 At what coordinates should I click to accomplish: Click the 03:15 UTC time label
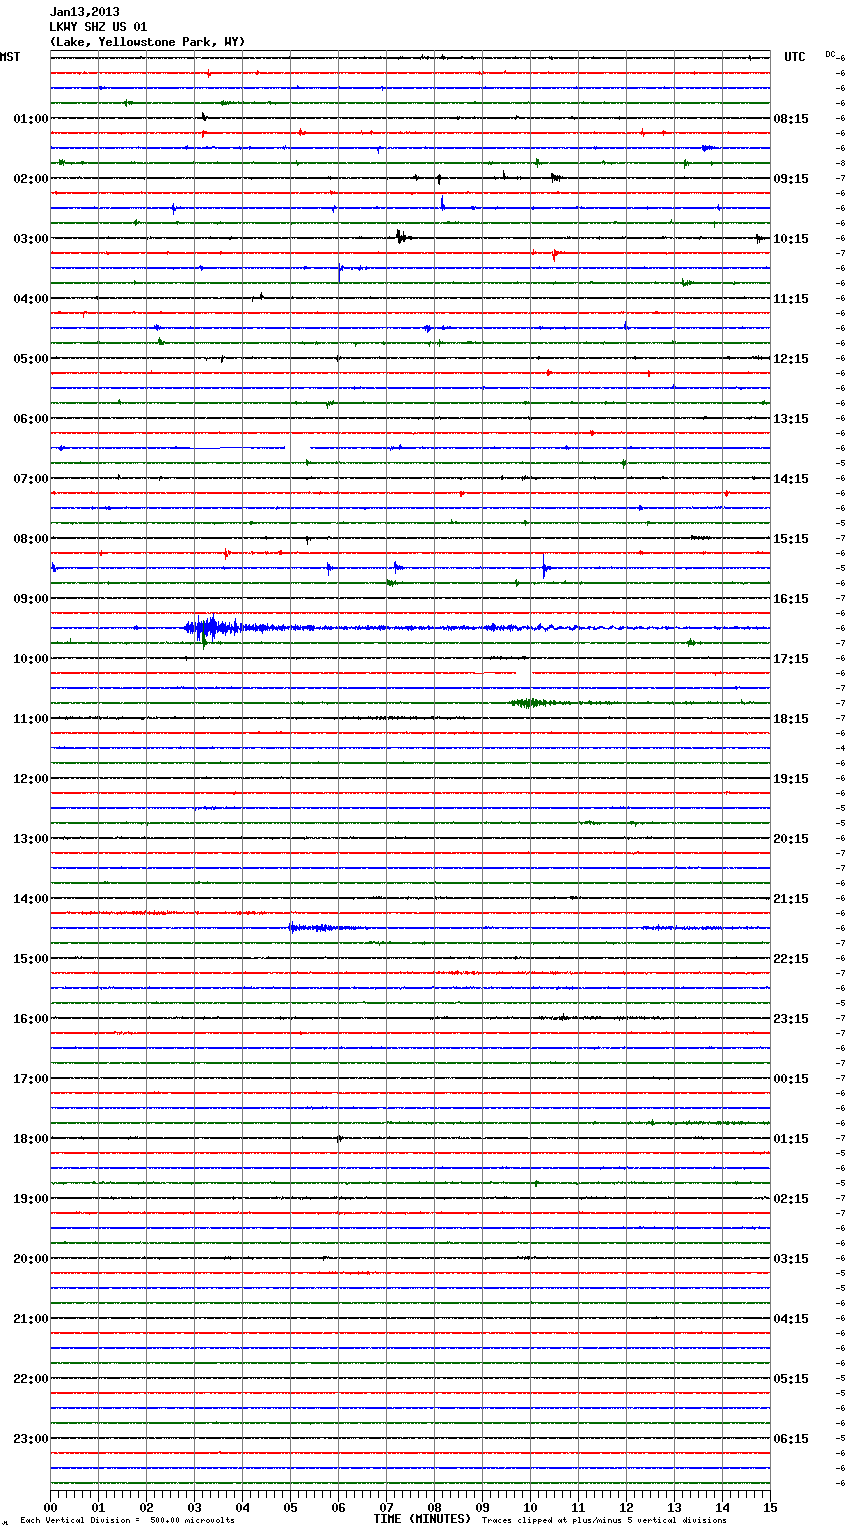tap(791, 1259)
